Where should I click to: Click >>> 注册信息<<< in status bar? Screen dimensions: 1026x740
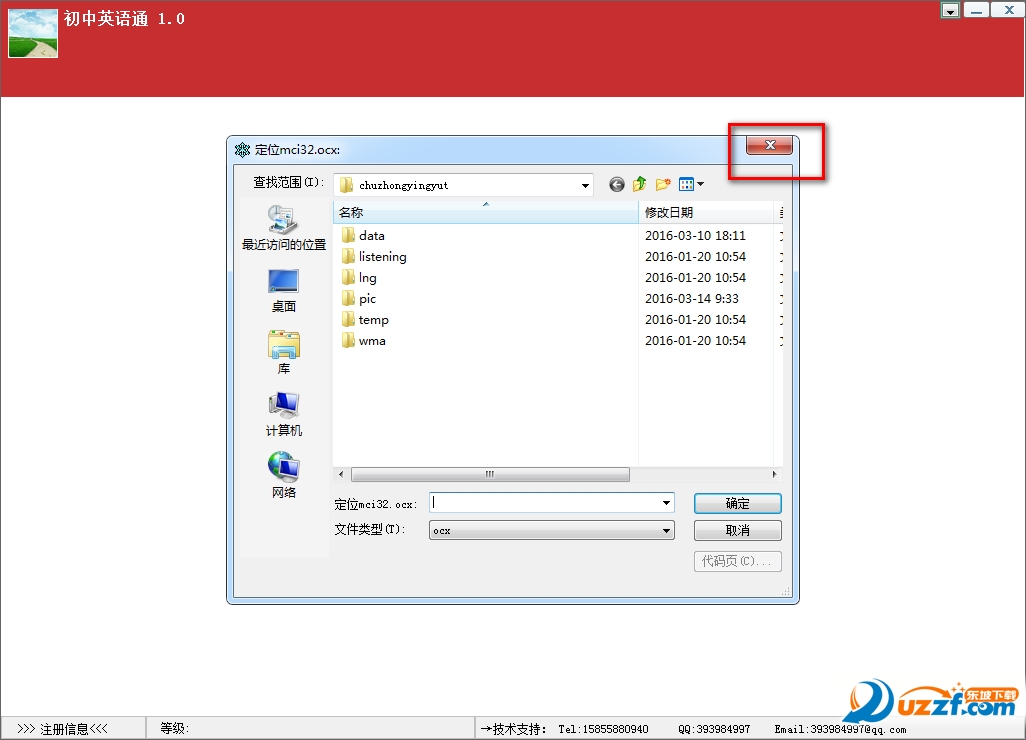[63, 728]
